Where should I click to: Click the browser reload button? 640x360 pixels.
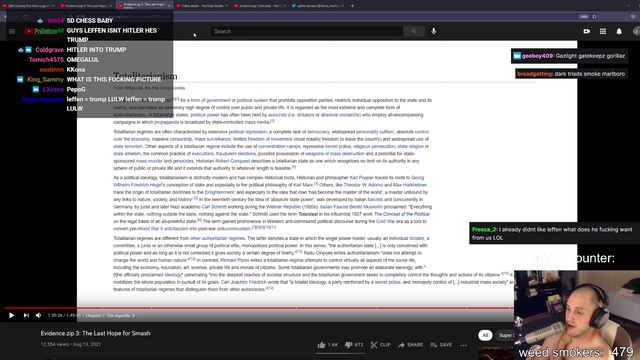pyautogui.click(x=25, y=17)
